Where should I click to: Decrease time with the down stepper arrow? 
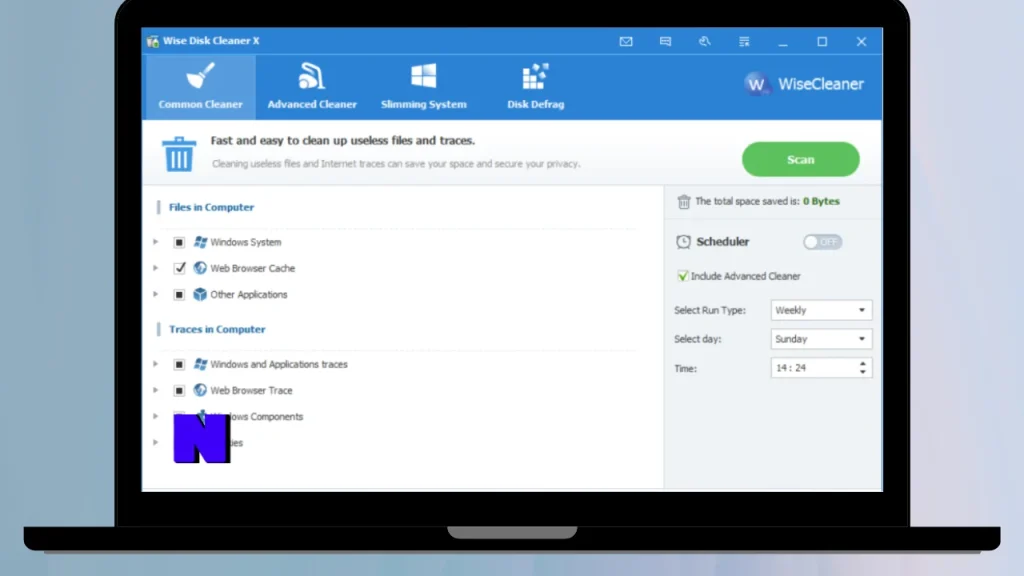(x=863, y=372)
